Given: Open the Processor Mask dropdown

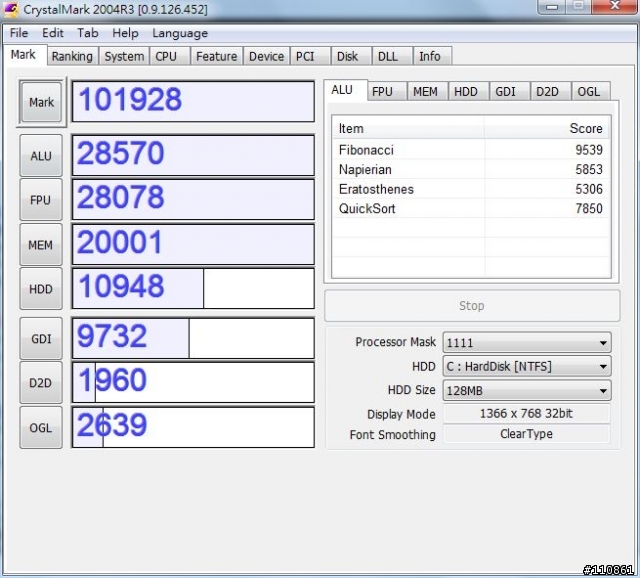Looking at the screenshot, I should coord(527,342).
